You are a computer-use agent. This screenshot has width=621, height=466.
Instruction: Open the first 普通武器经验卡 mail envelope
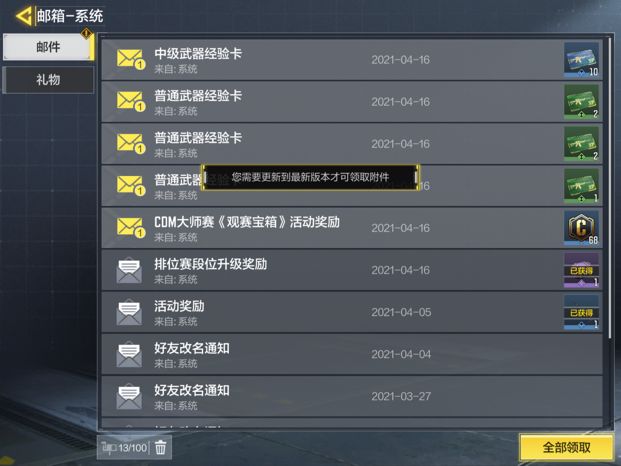pyautogui.click(x=131, y=101)
